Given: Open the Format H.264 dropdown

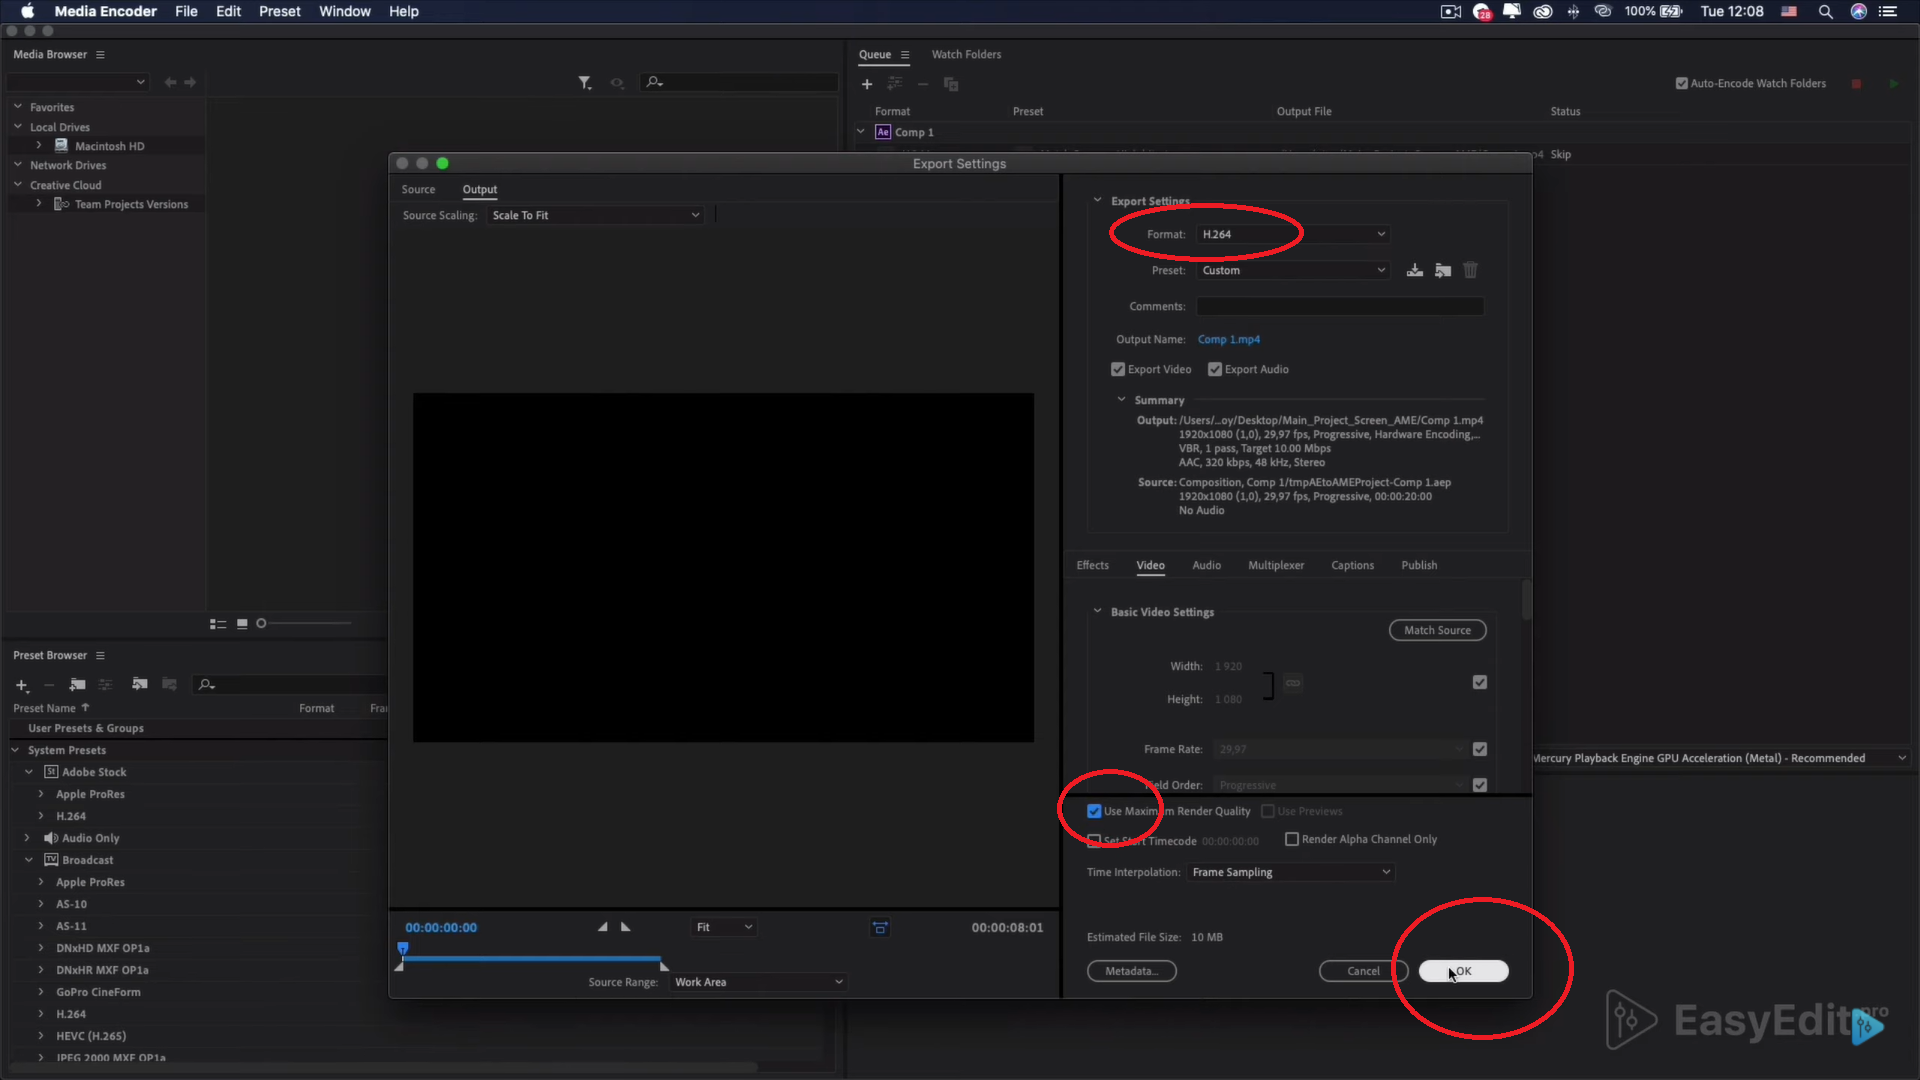Looking at the screenshot, I should 1294,234.
